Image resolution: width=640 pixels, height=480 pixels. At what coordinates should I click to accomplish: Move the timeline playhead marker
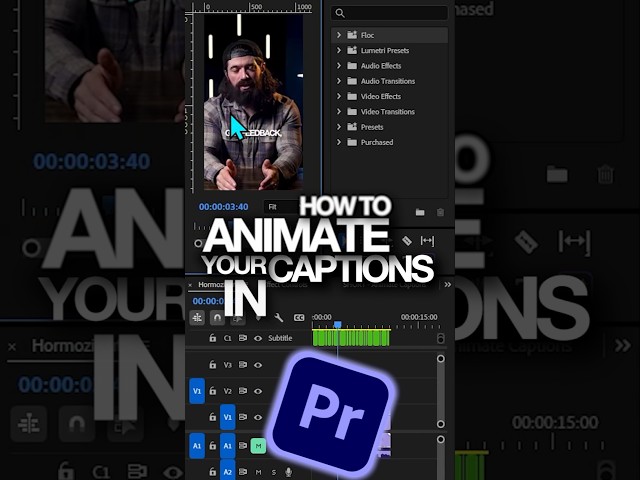[338, 324]
